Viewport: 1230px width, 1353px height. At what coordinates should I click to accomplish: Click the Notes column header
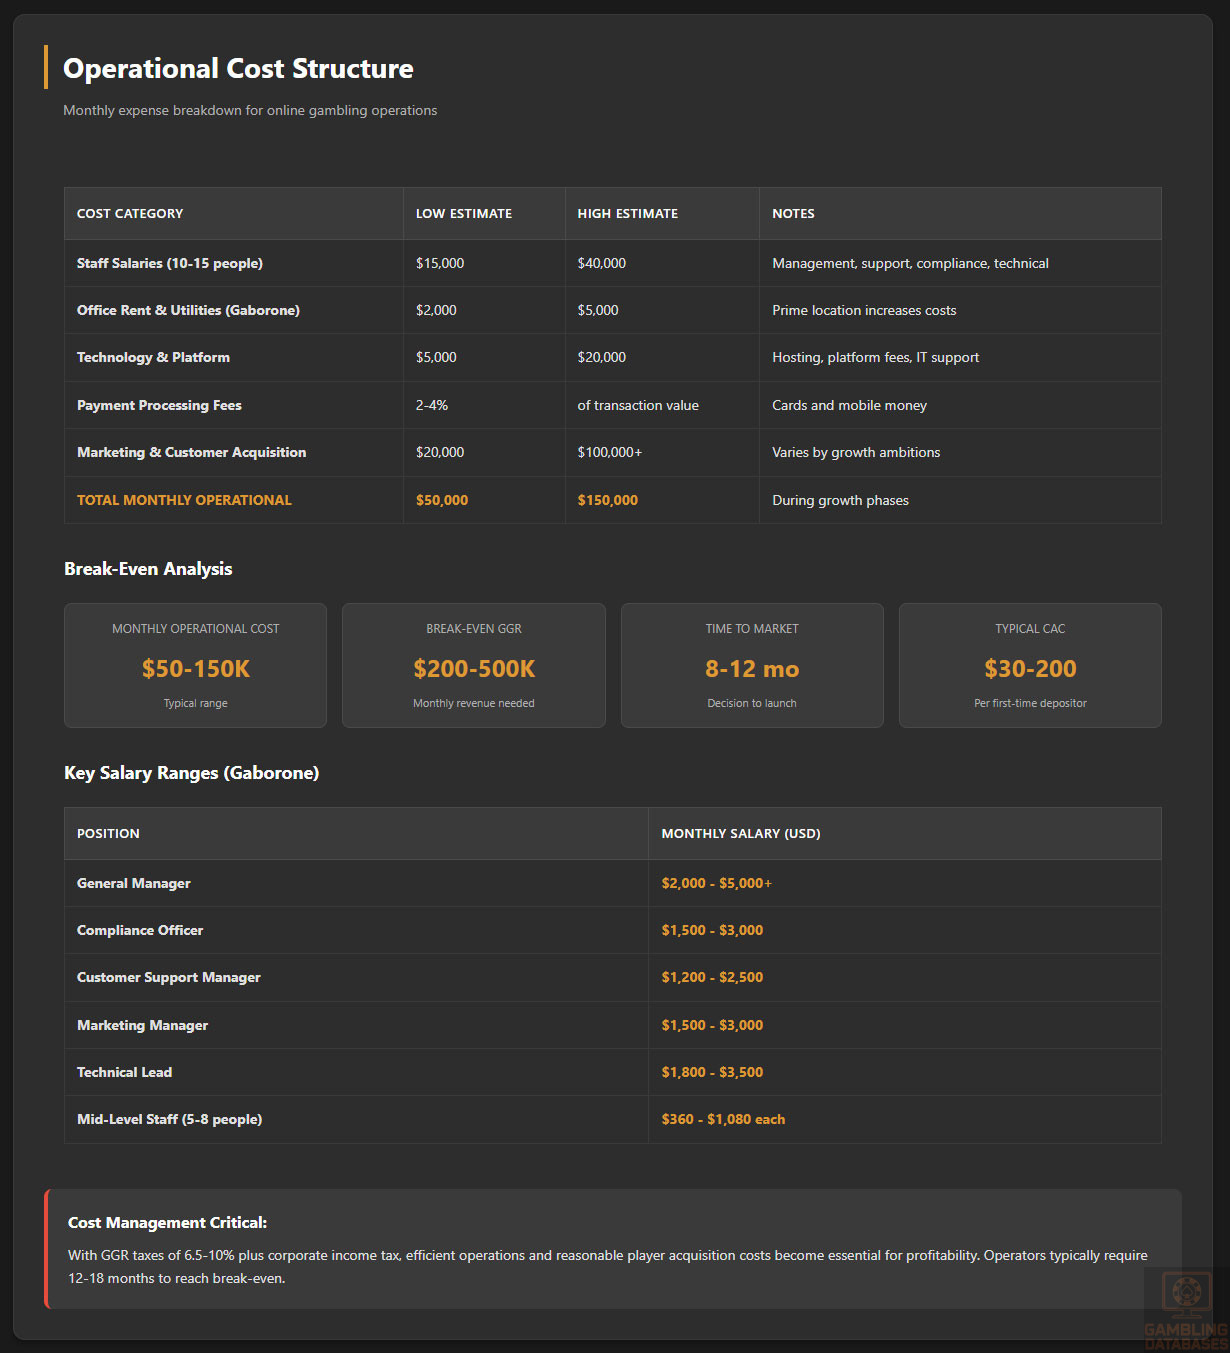coord(793,213)
